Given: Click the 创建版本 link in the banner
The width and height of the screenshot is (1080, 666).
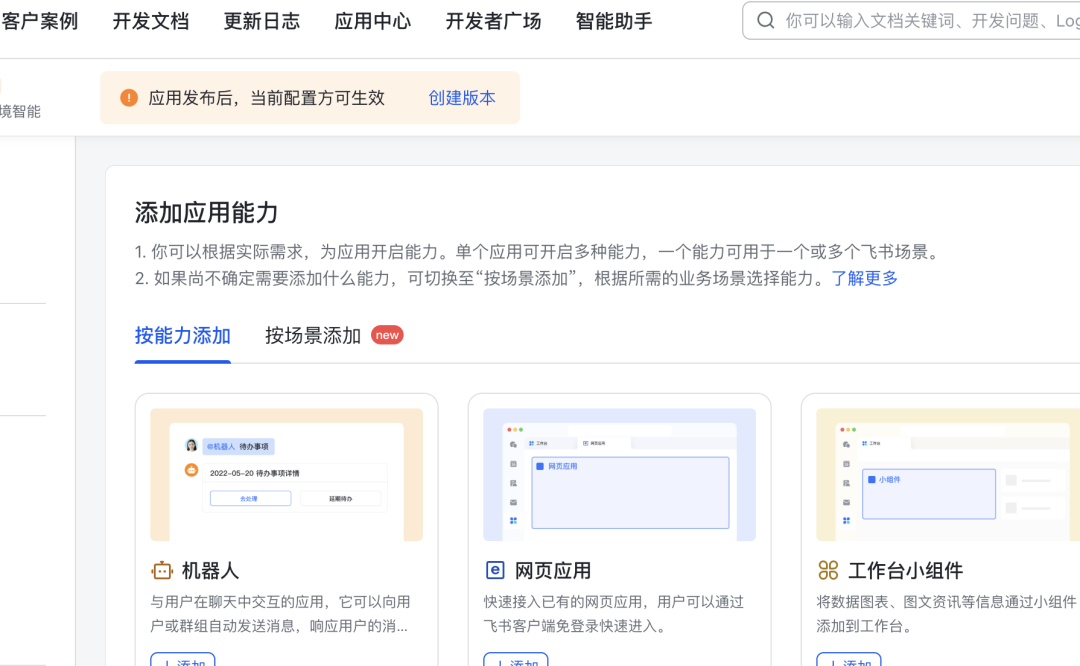Looking at the screenshot, I should tap(461, 98).
